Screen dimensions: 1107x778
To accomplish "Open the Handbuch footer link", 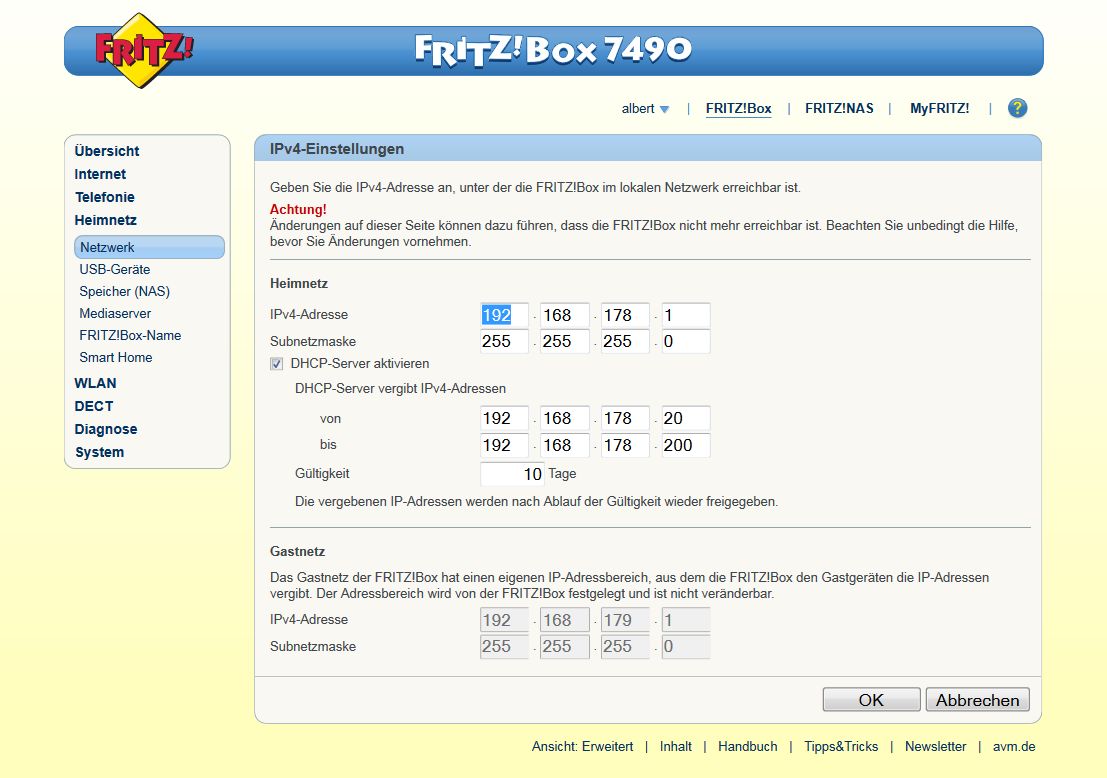I will point(748,746).
